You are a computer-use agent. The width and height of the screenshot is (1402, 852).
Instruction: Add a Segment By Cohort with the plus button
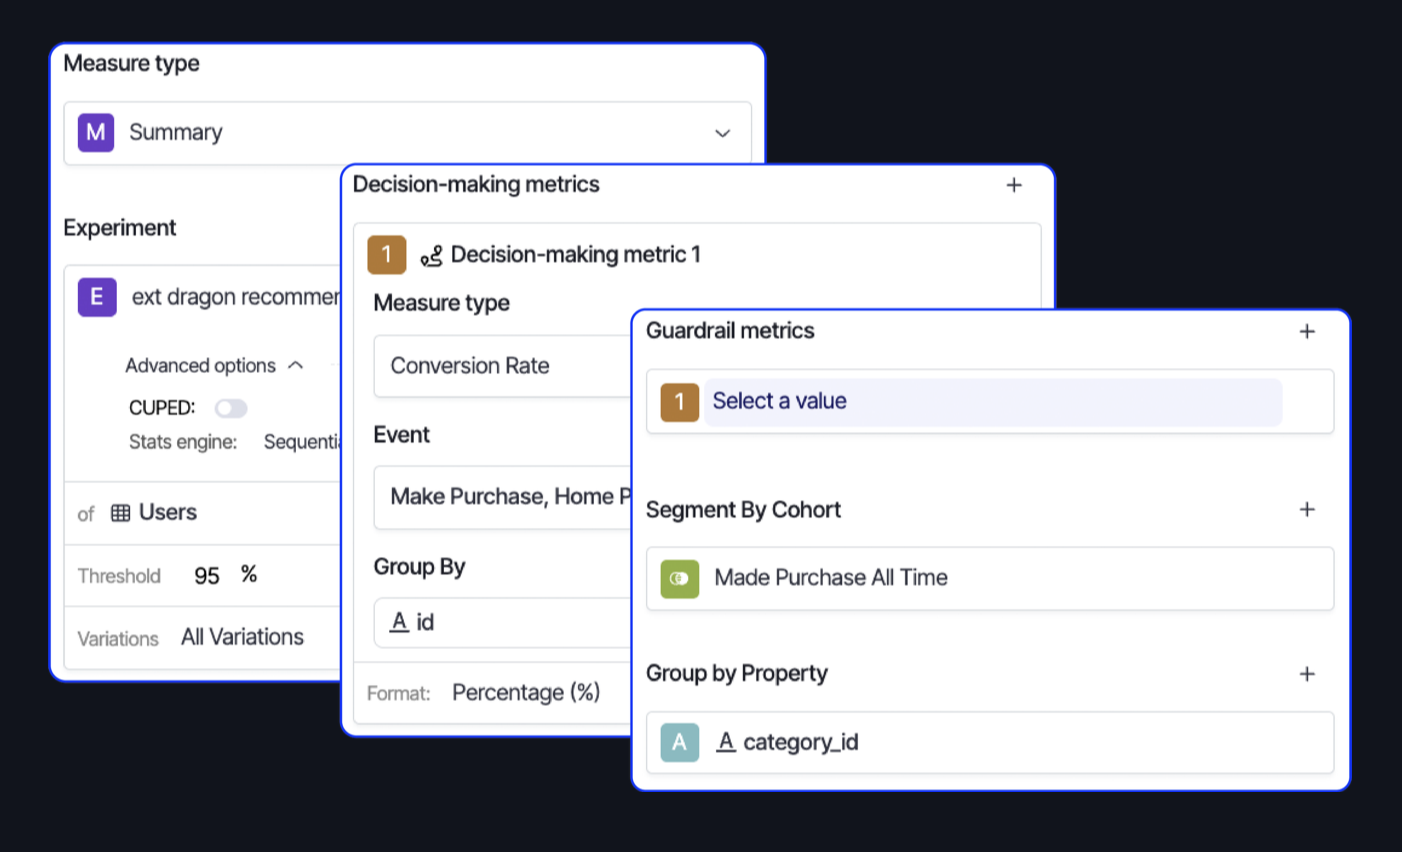click(x=1307, y=510)
